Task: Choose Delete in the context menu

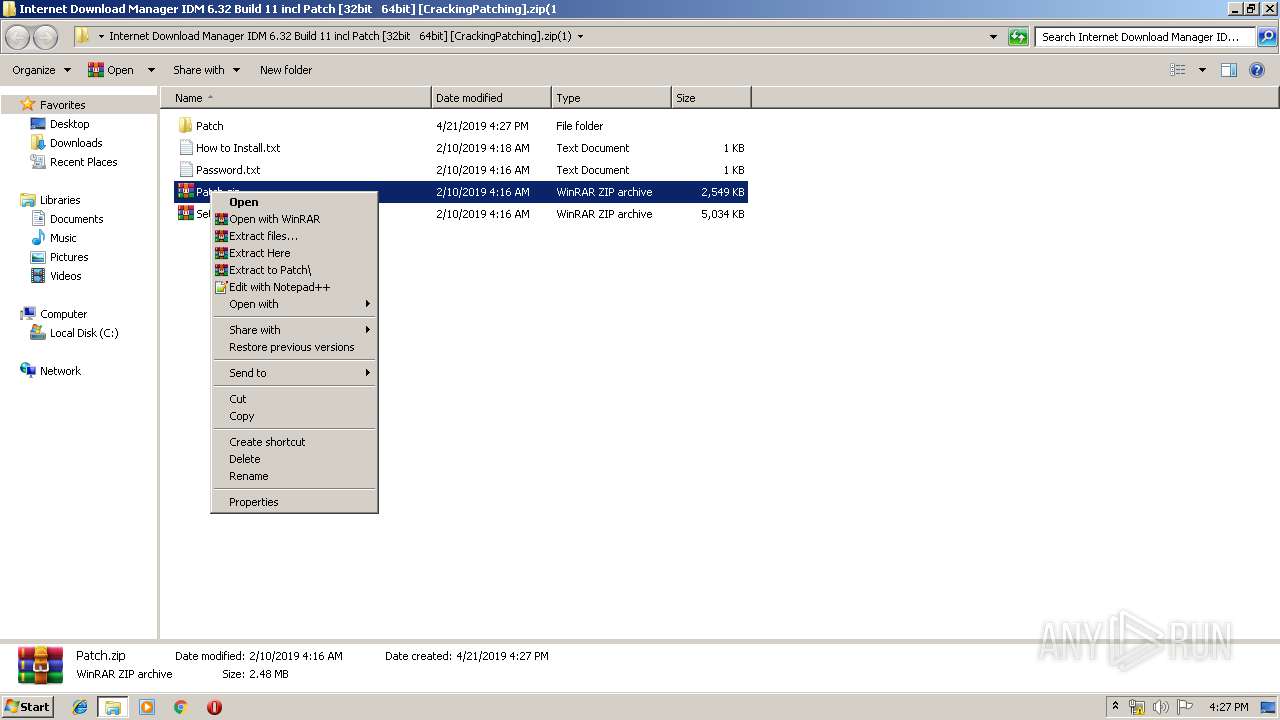Action: click(x=295, y=459)
